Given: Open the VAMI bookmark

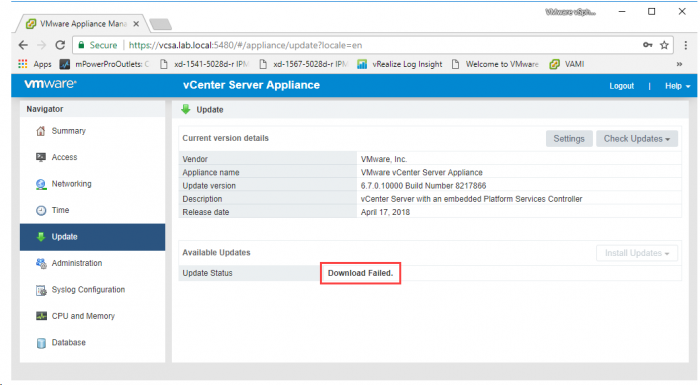Looking at the screenshot, I should (567, 64).
